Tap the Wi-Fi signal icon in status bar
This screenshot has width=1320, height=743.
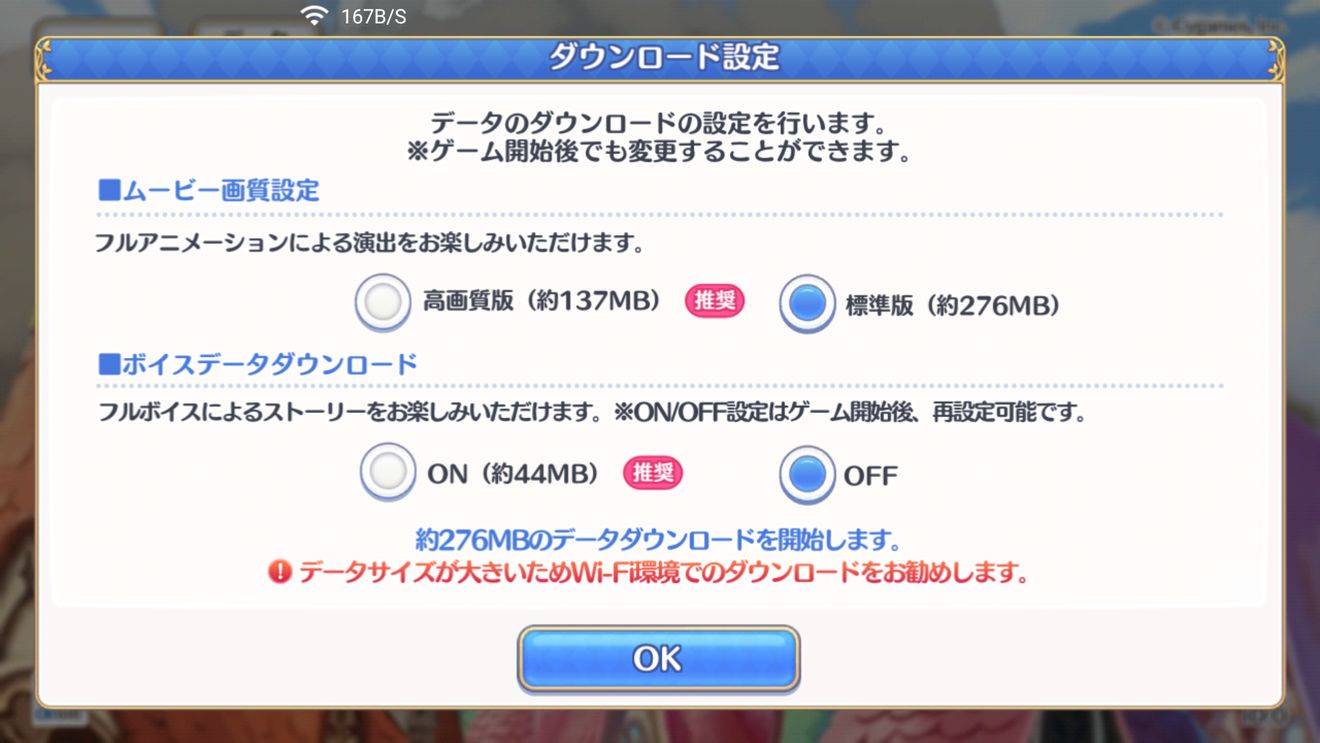pyautogui.click(x=314, y=16)
